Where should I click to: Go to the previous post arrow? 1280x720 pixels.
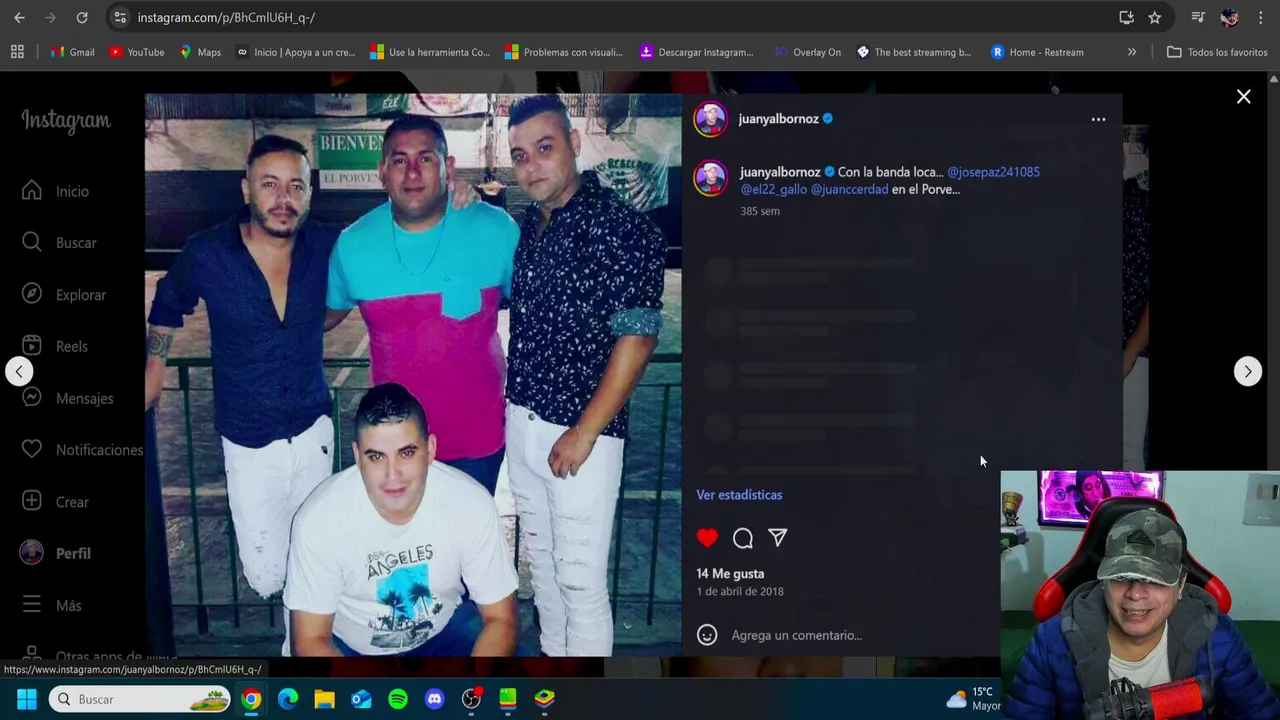click(19, 371)
